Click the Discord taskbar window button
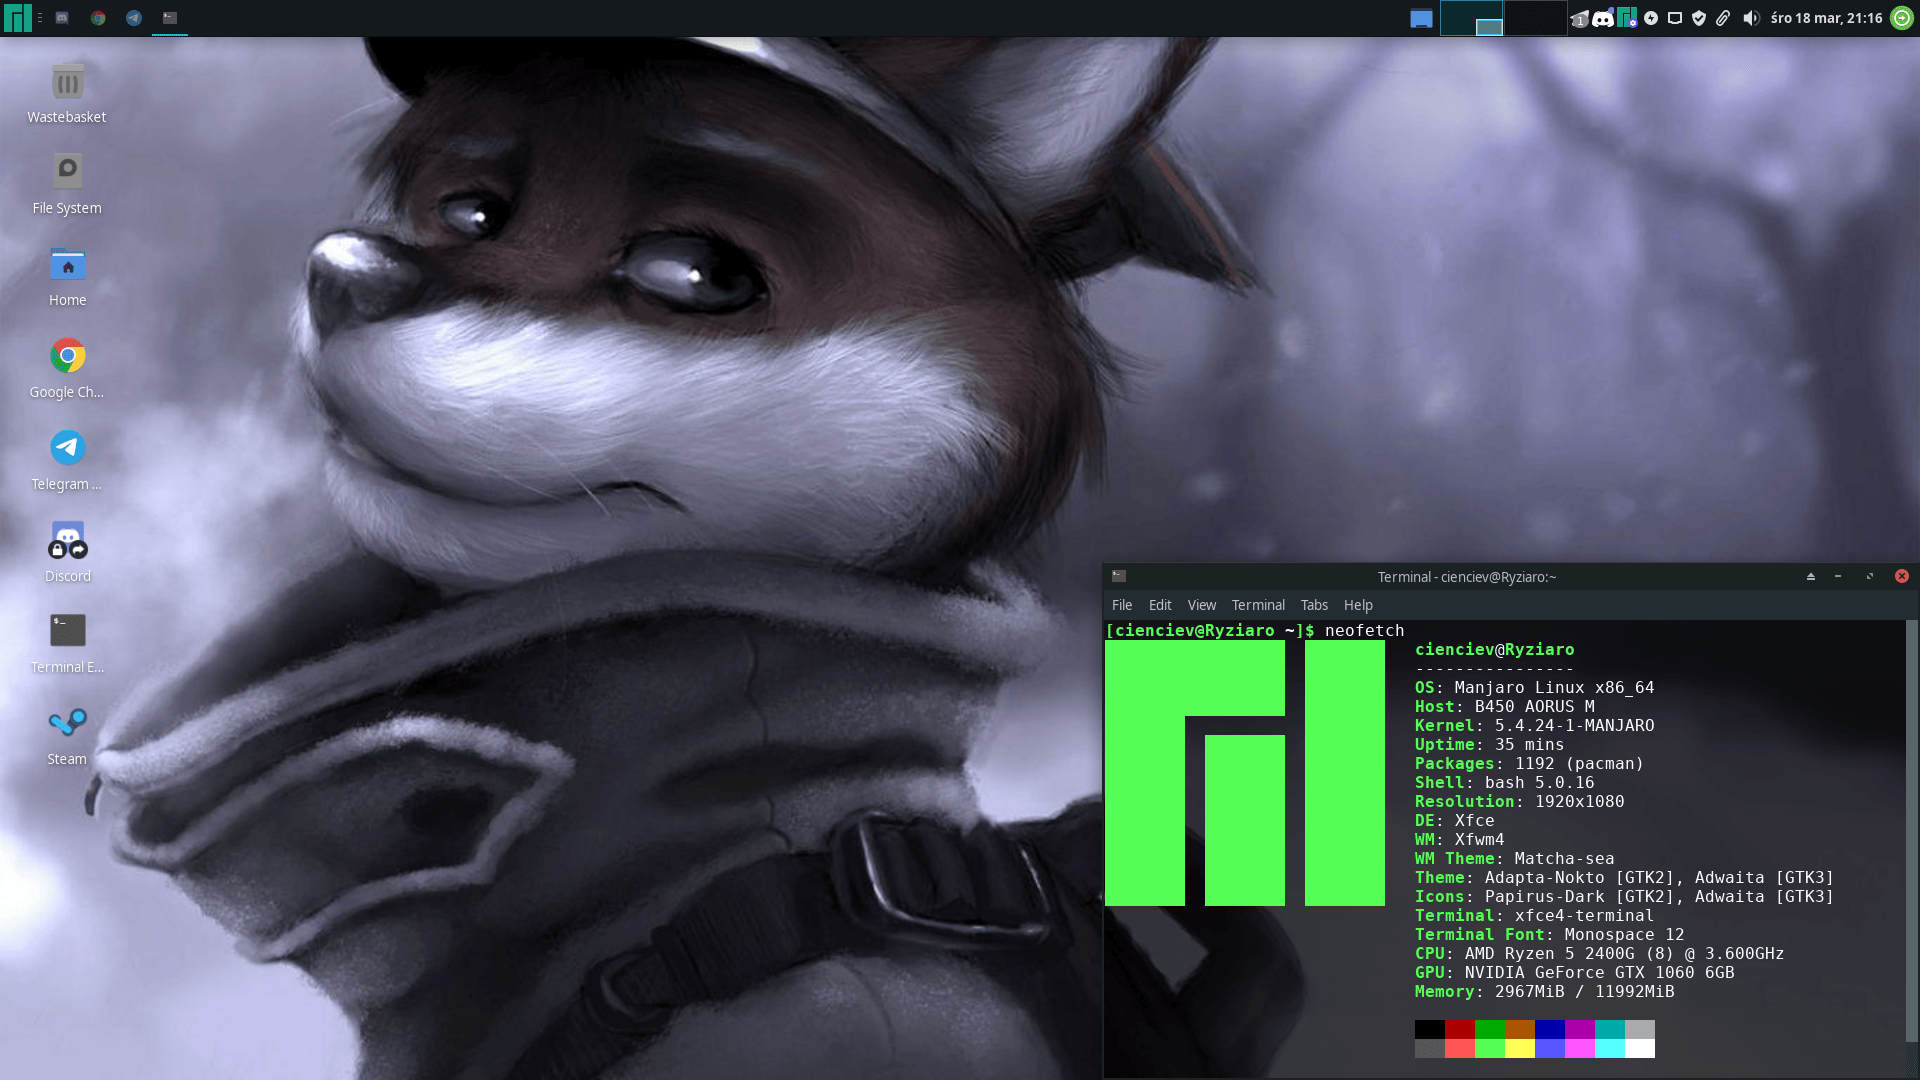Screen dimensions: 1920x1080 (x=62, y=18)
